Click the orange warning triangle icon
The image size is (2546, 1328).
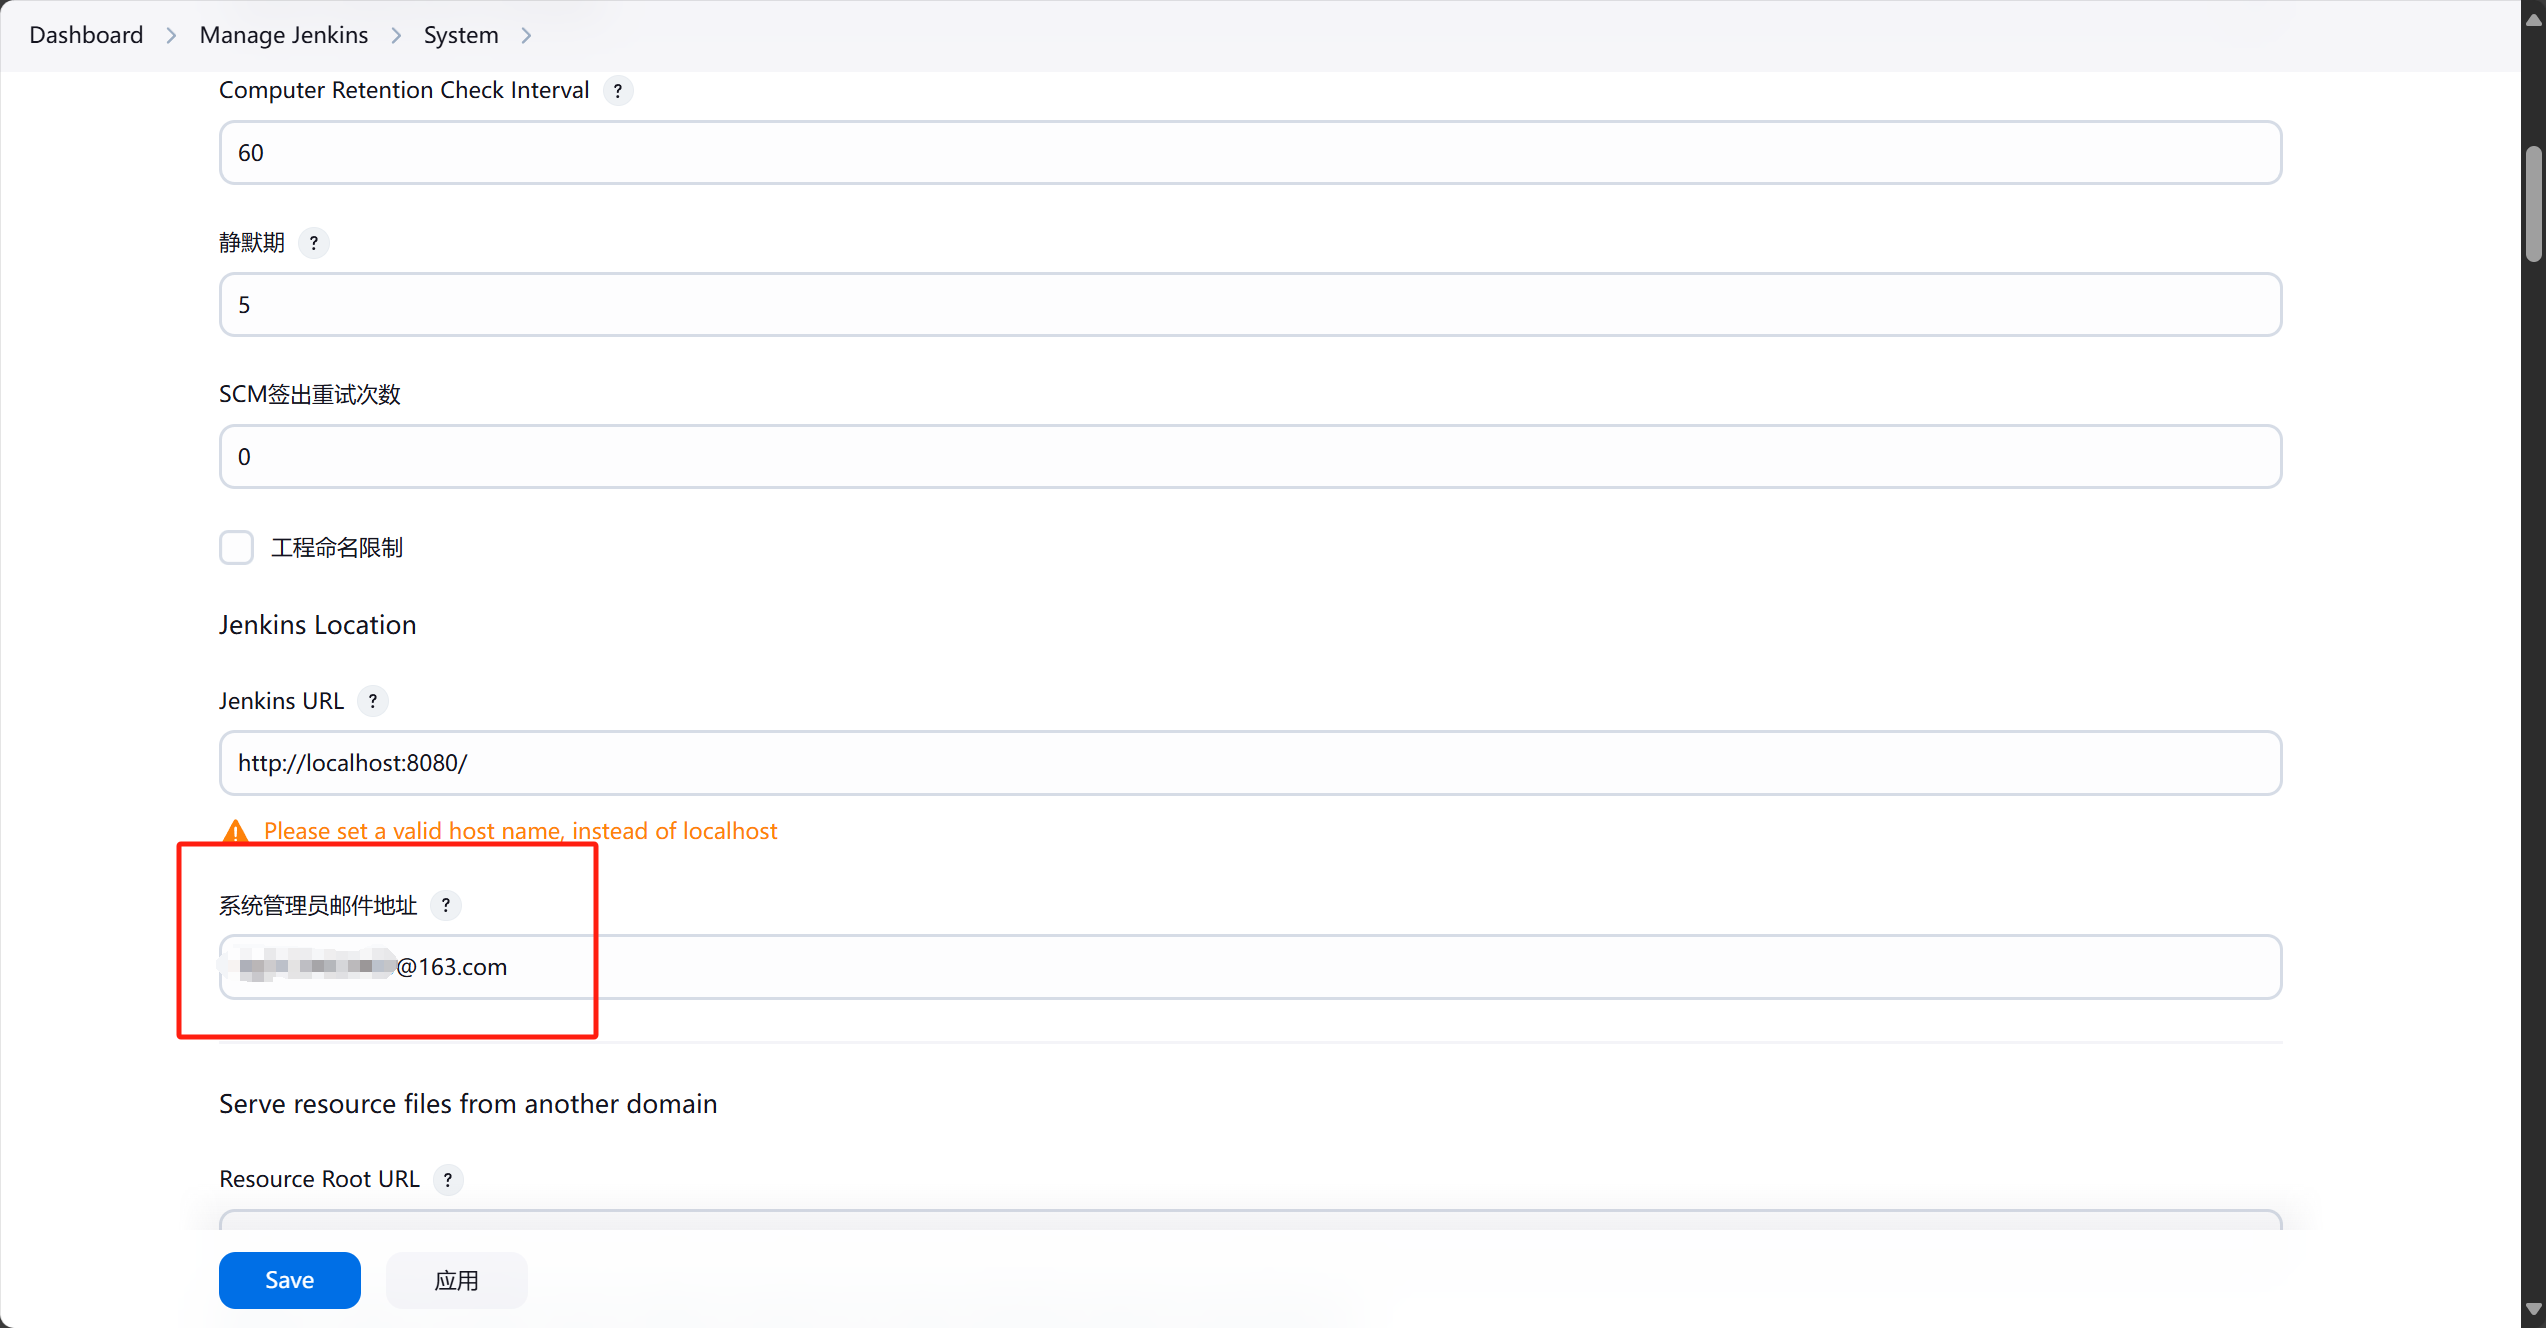pyautogui.click(x=235, y=831)
